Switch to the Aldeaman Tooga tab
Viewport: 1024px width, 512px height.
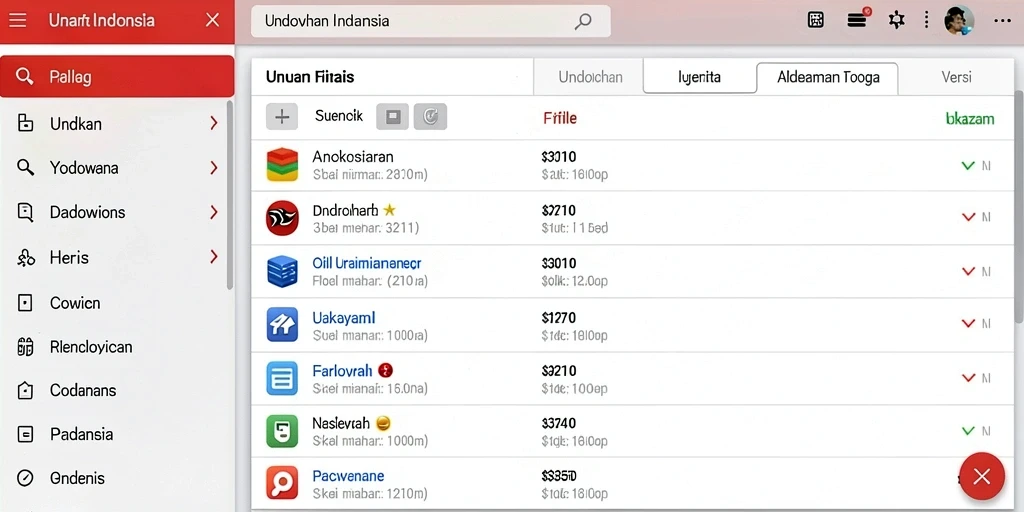pyautogui.click(x=827, y=78)
